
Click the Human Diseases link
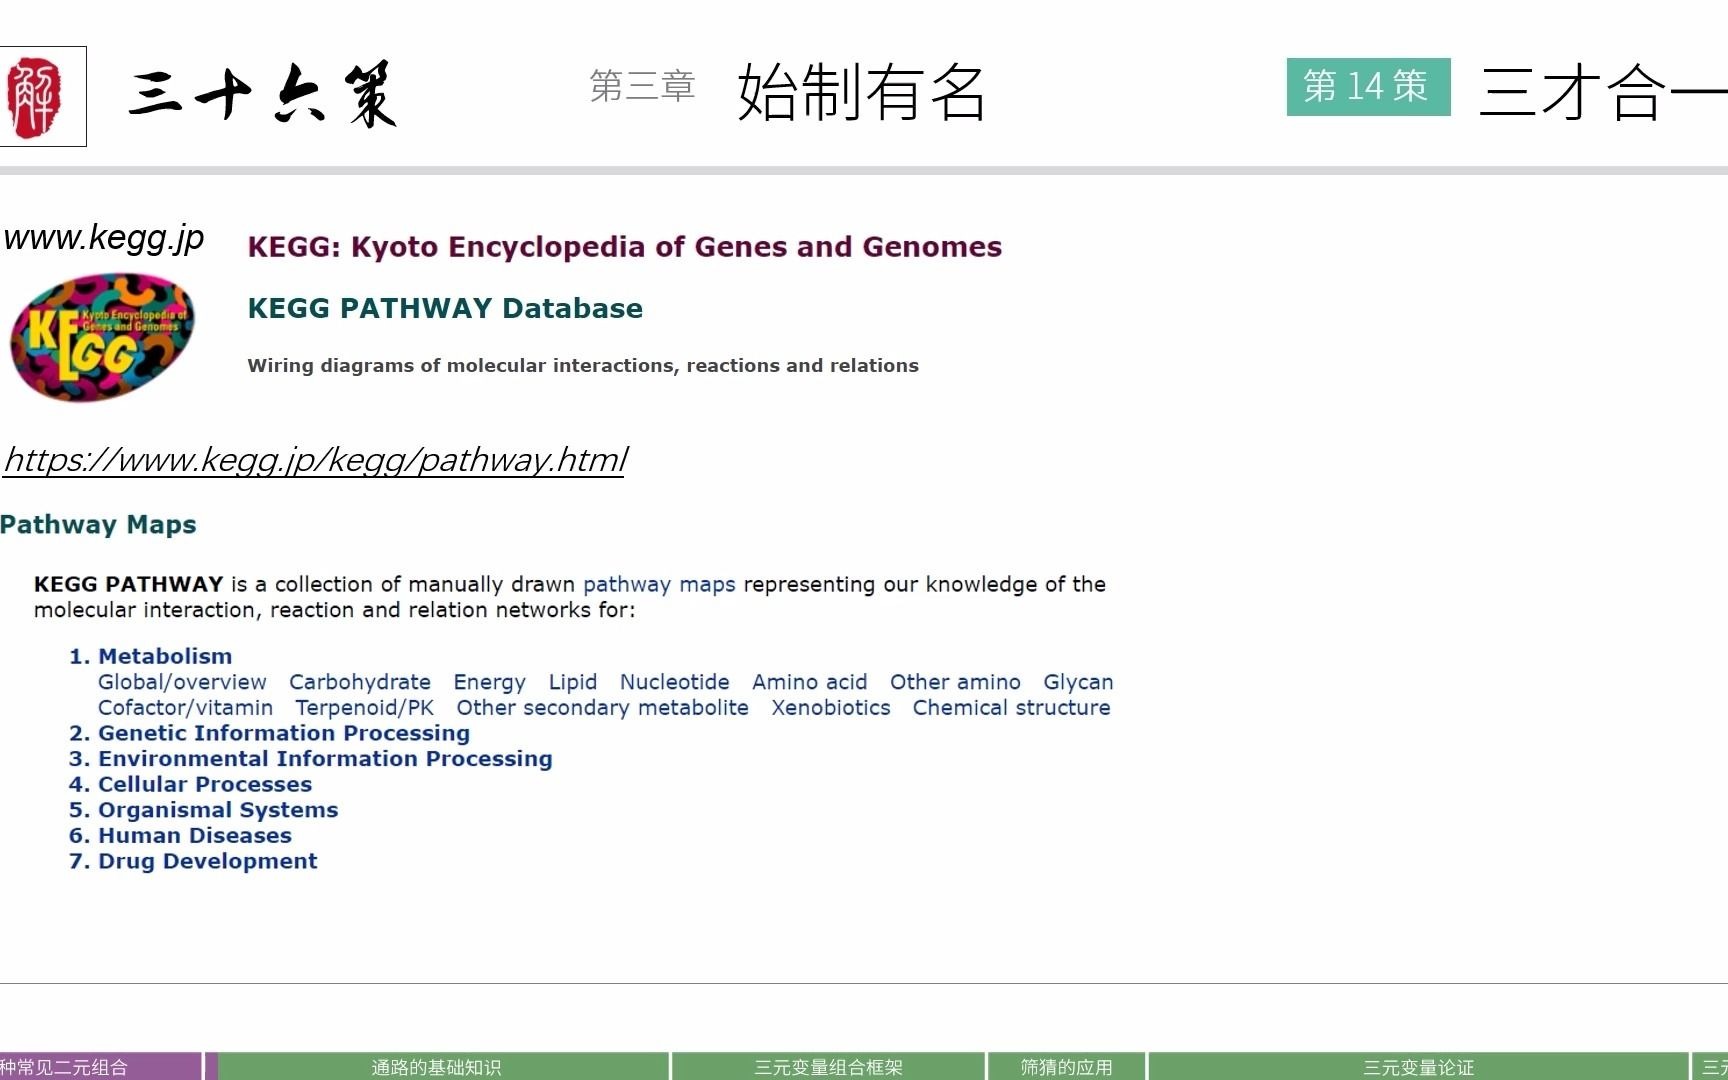pyautogui.click(x=195, y=836)
